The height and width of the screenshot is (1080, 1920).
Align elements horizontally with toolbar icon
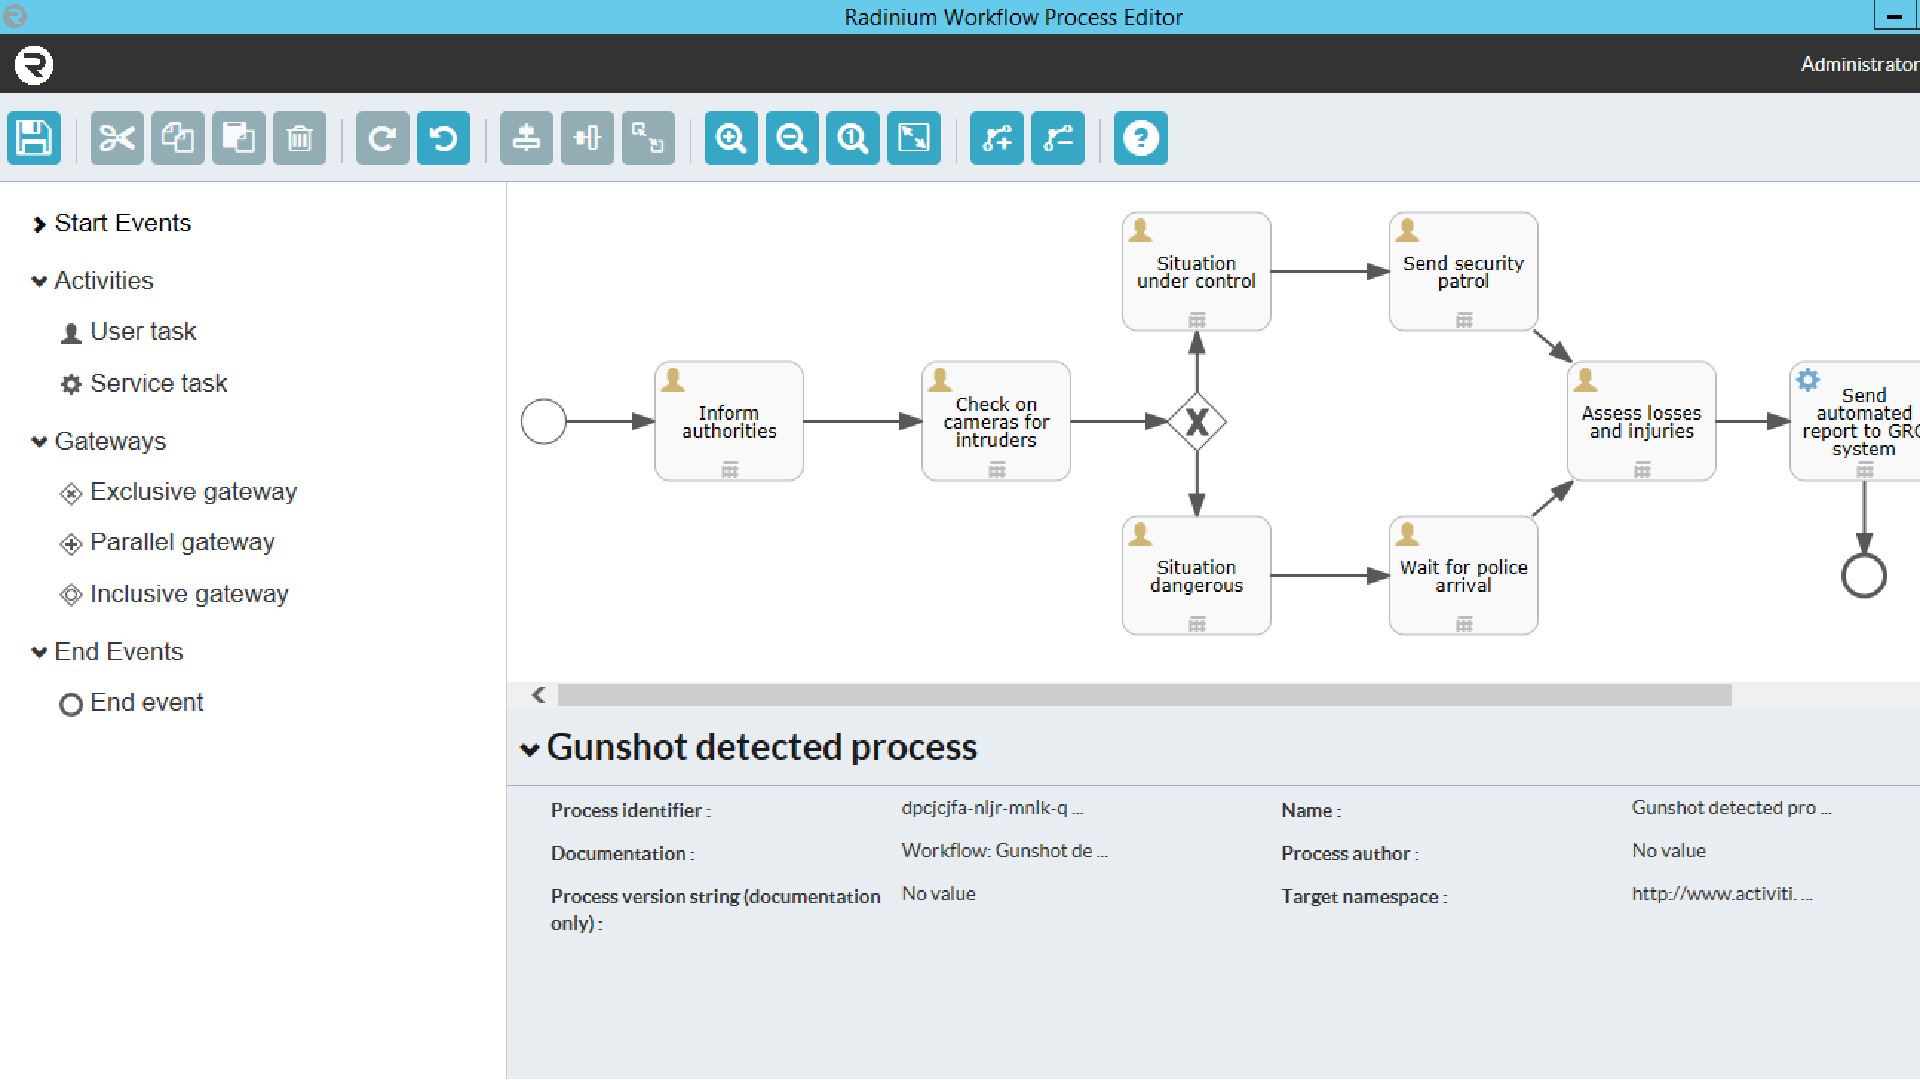pos(588,138)
